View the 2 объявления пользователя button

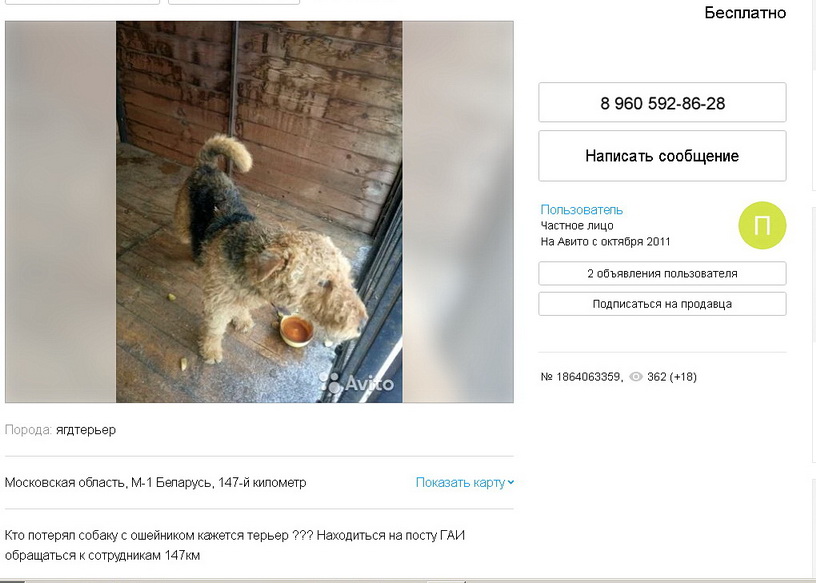pyautogui.click(x=662, y=273)
